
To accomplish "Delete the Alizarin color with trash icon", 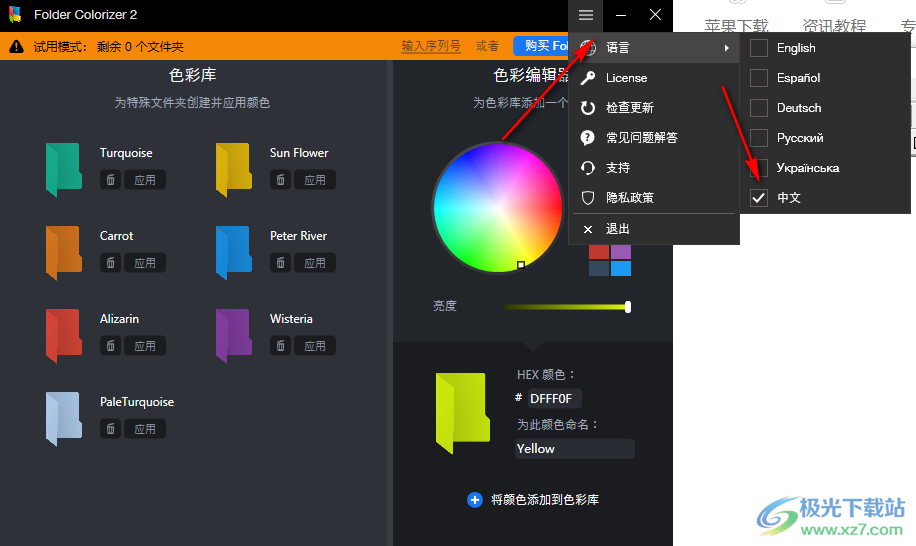I will (x=110, y=346).
